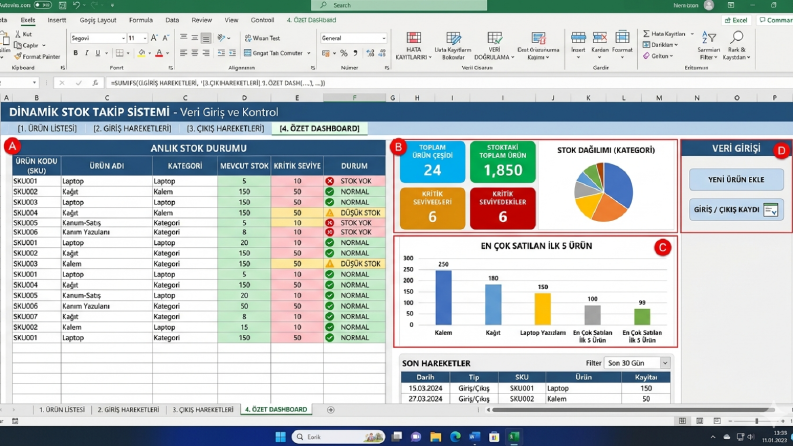The height and width of the screenshot is (446, 793).
Task: Add a new sheet with plus icon
Action: tap(331, 410)
